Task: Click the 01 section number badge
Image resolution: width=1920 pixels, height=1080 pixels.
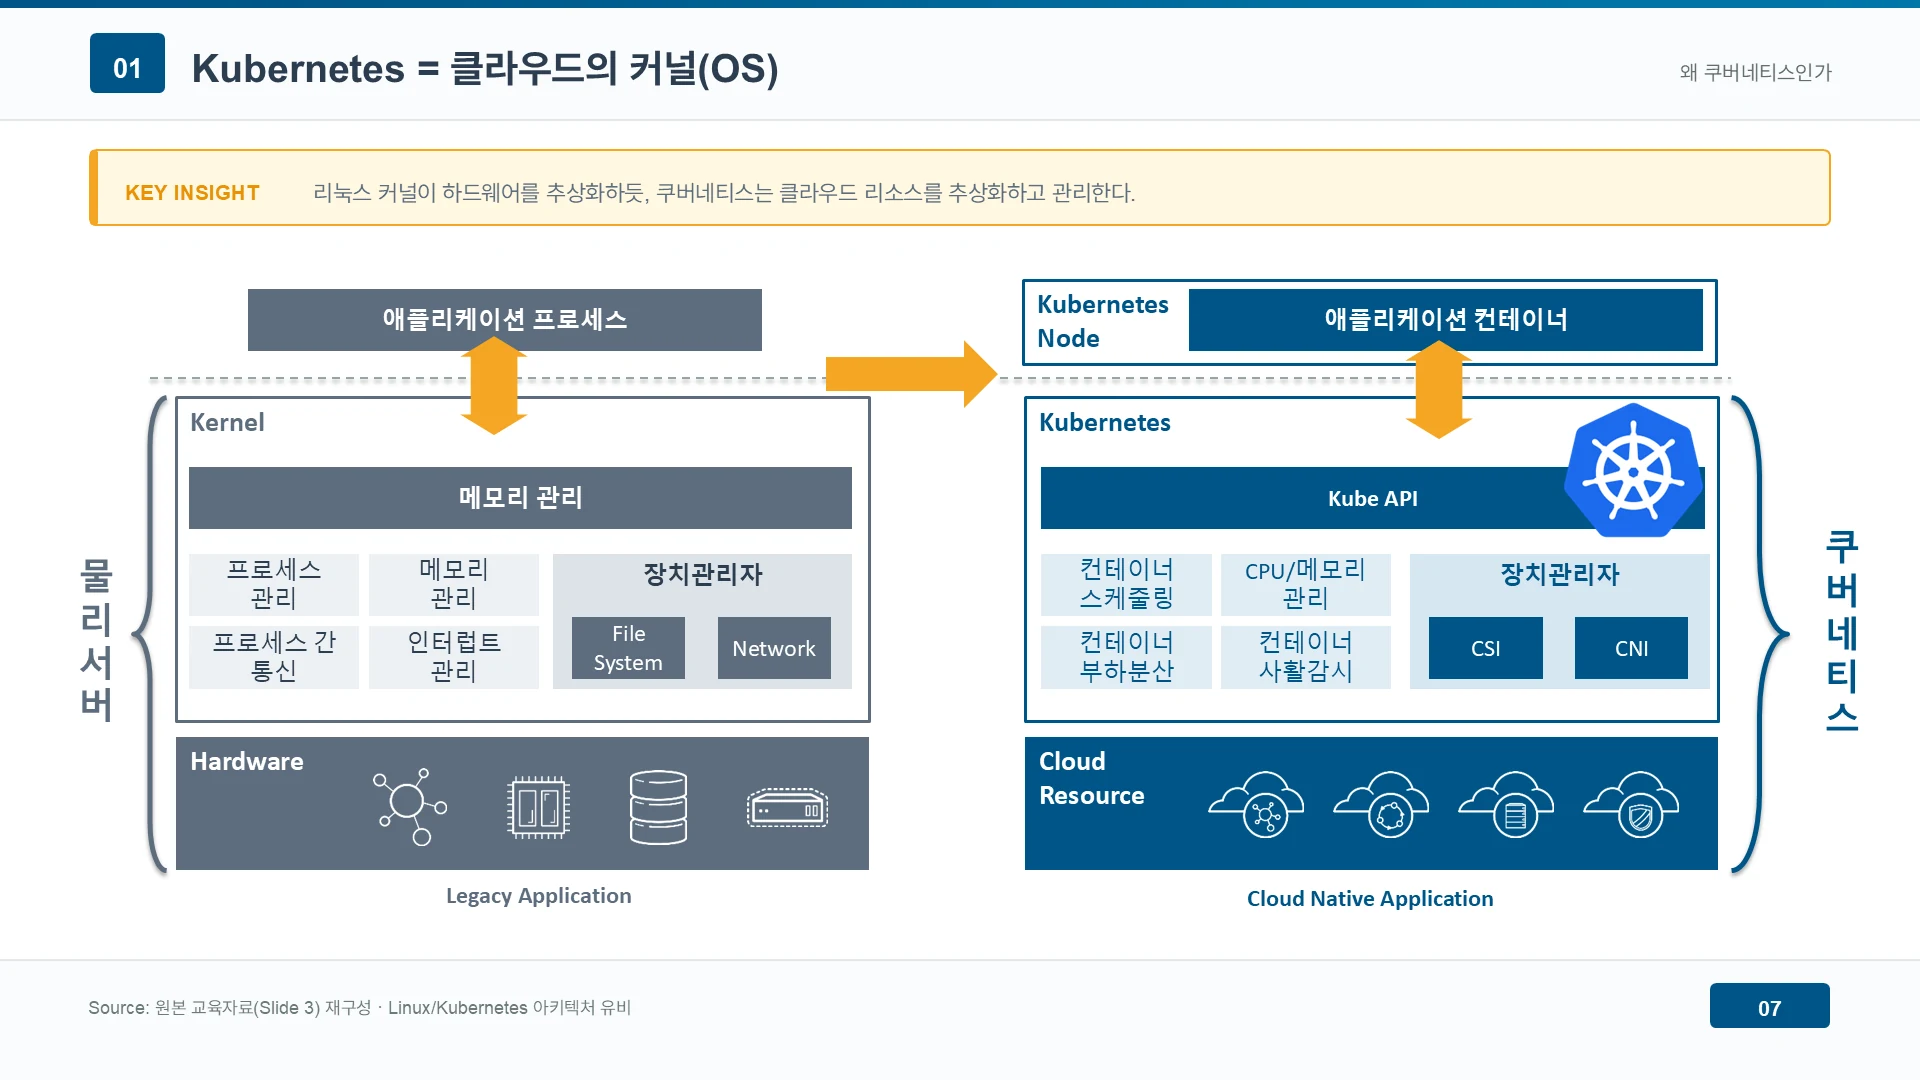Action: pos(127,63)
